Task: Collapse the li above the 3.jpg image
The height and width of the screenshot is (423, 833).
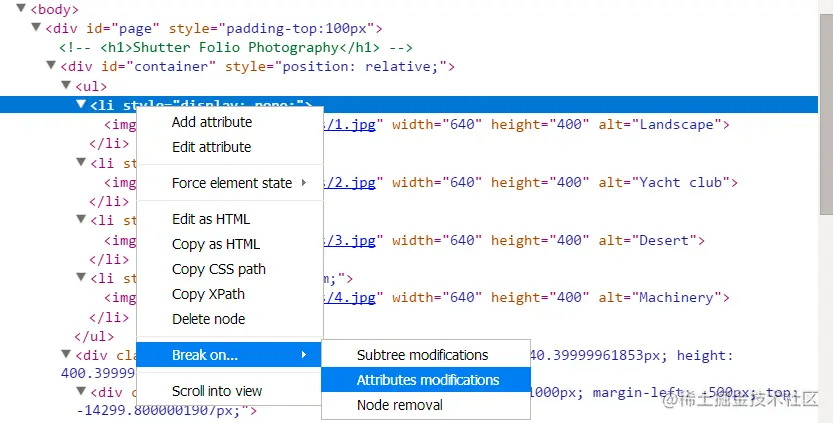Action: pyautogui.click(x=81, y=219)
